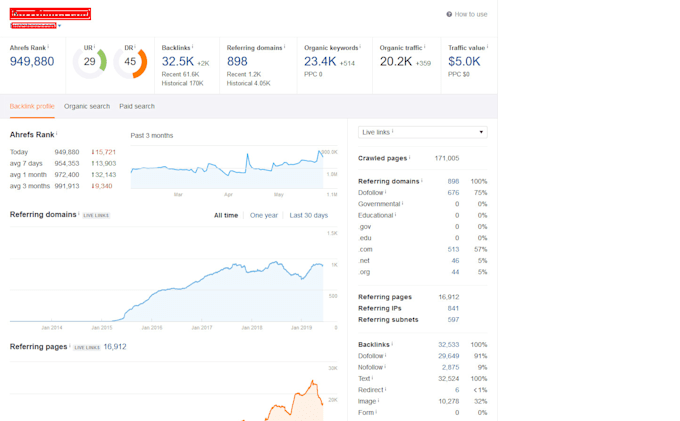Switch chart range to Last 30 days
The image size is (680, 421).
[x=308, y=215]
